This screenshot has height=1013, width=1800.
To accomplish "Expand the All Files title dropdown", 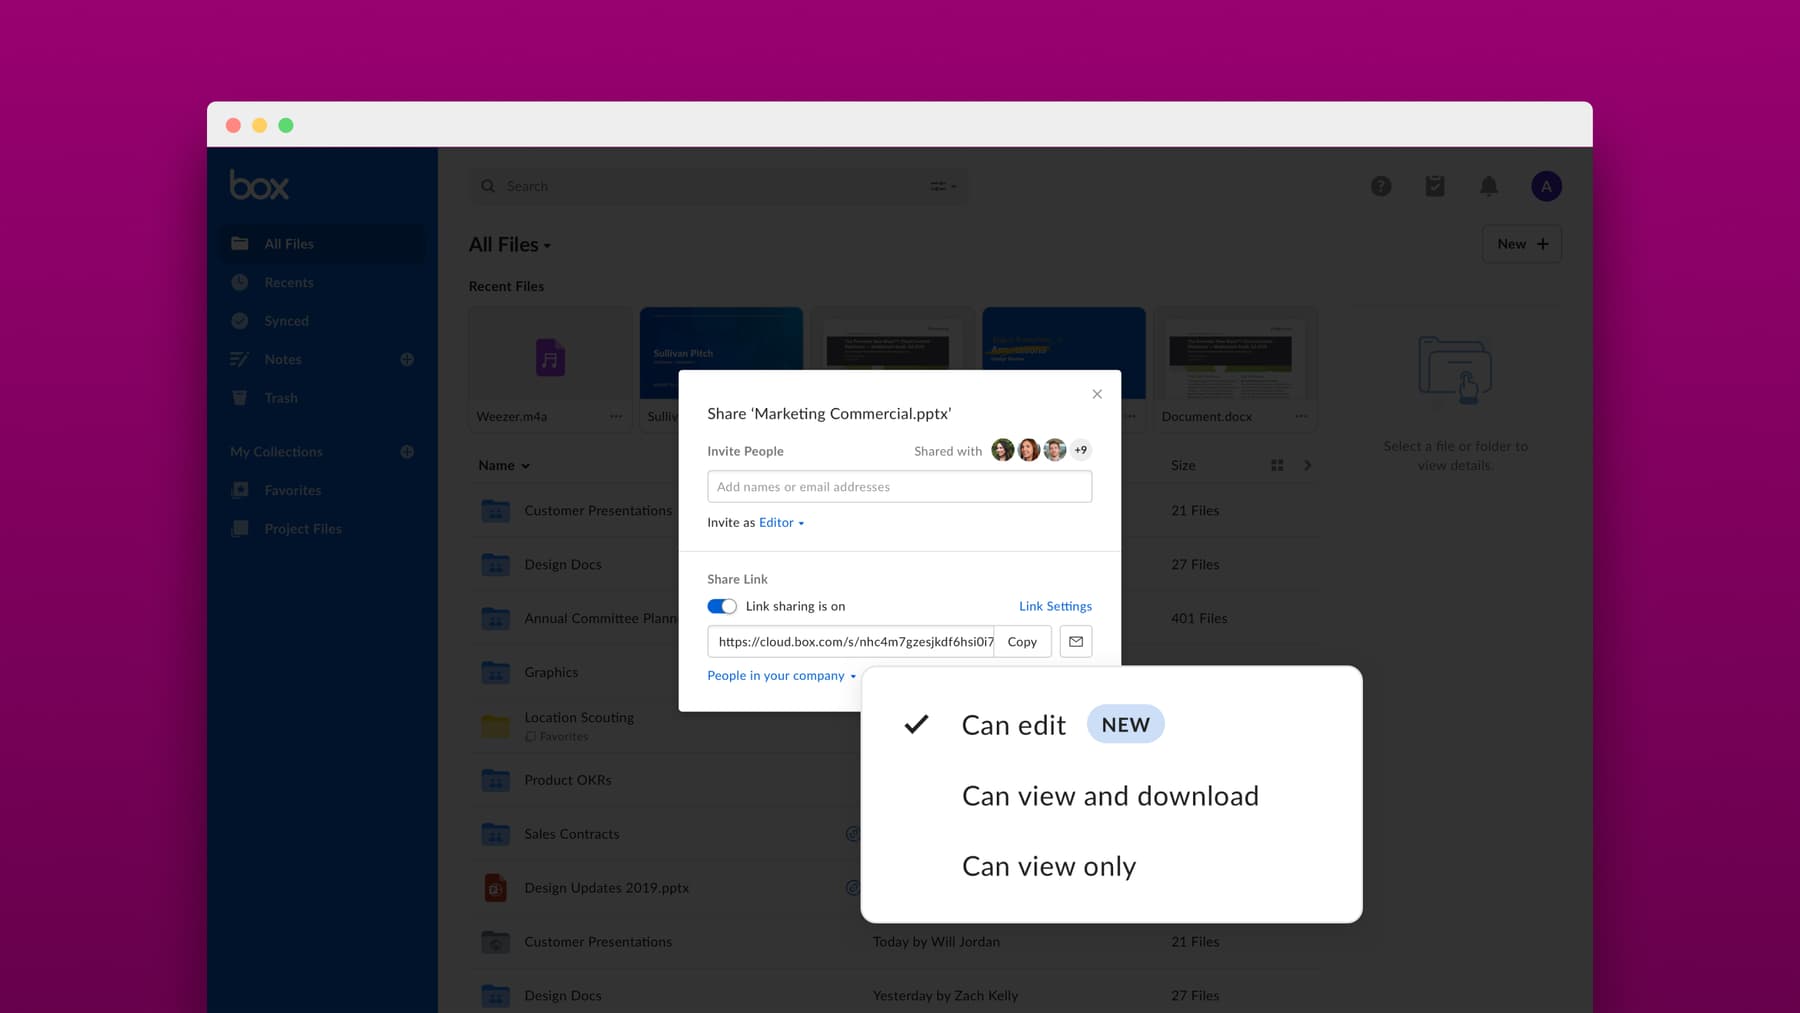I will pyautogui.click(x=510, y=245).
